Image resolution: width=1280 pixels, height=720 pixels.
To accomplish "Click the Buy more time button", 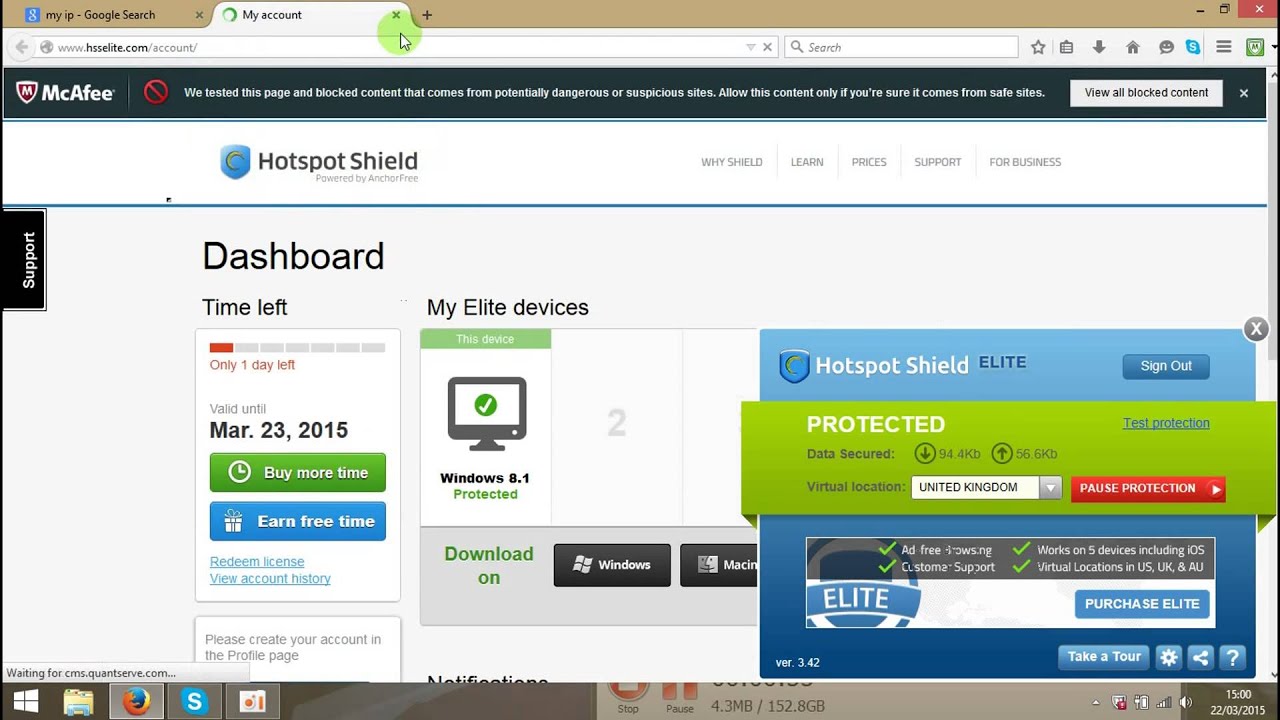I will 297,473.
